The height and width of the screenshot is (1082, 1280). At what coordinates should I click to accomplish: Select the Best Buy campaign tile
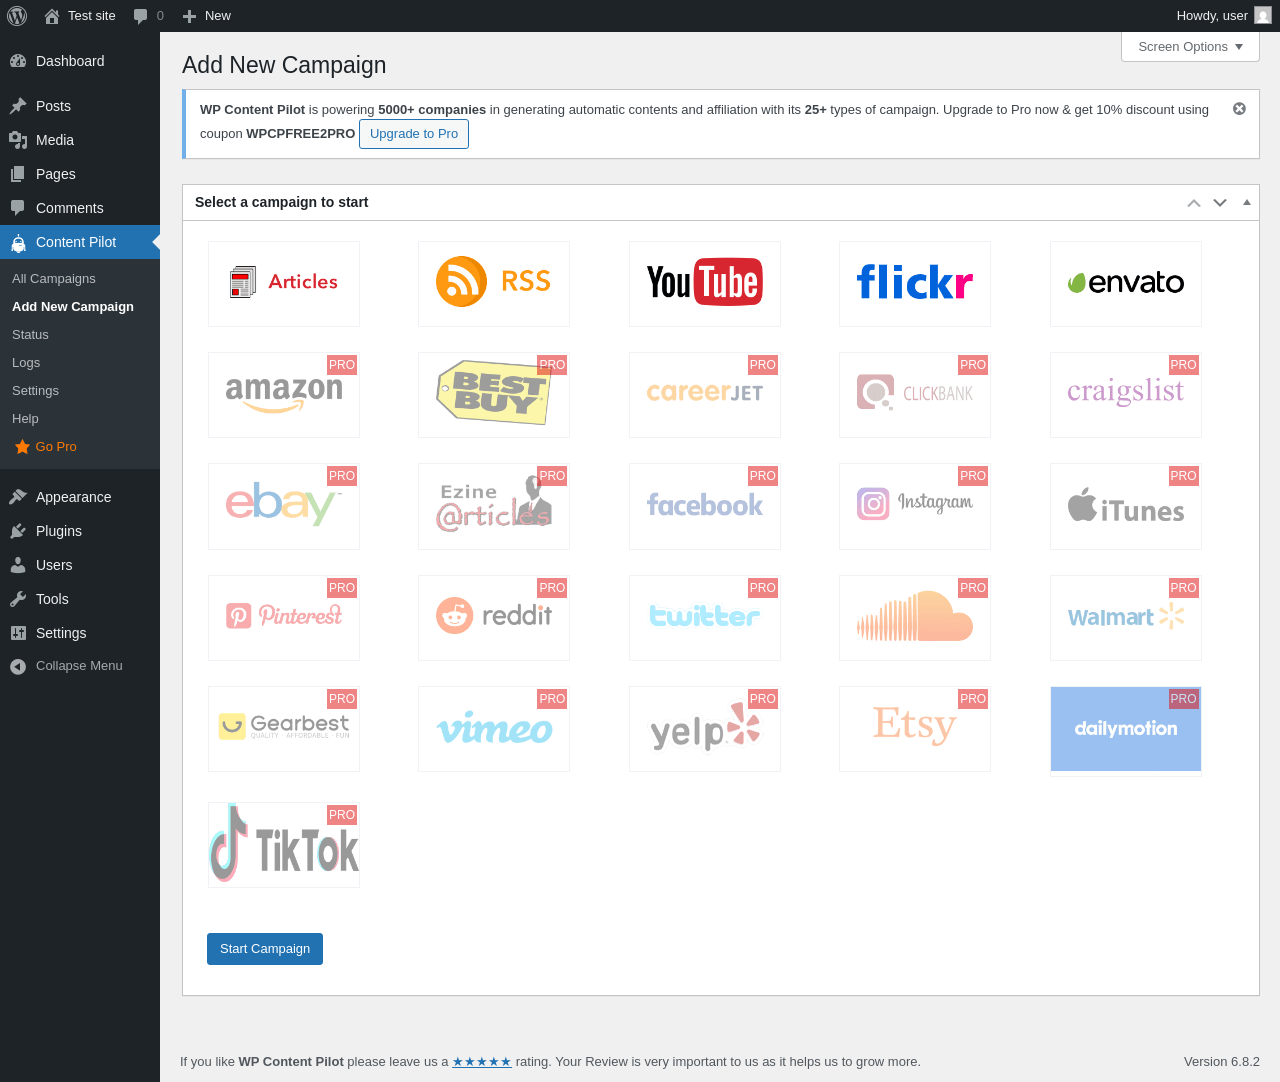coord(494,395)
